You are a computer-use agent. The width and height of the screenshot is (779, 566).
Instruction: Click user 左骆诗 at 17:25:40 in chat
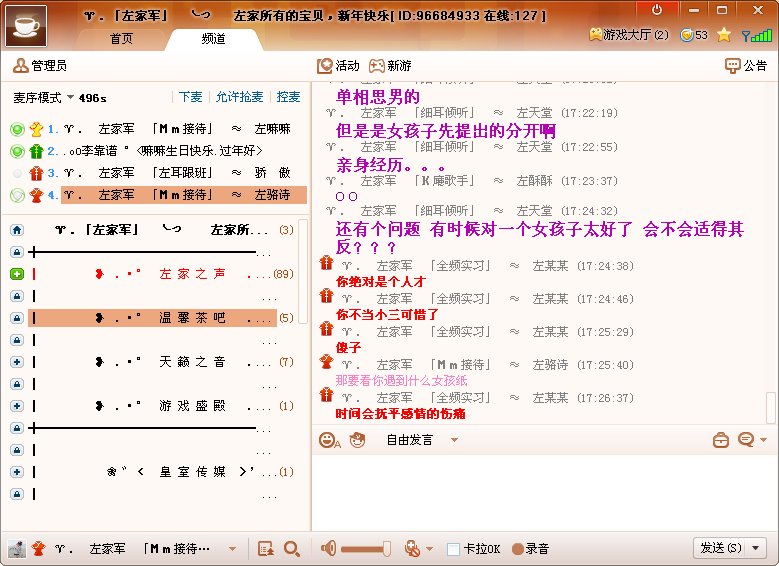(550, 365)
